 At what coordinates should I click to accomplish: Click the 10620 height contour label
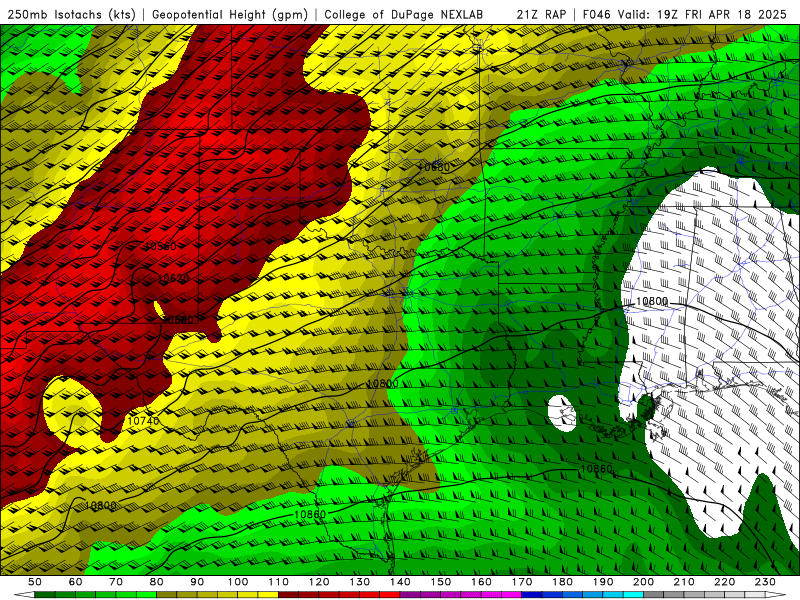[173, 278]
